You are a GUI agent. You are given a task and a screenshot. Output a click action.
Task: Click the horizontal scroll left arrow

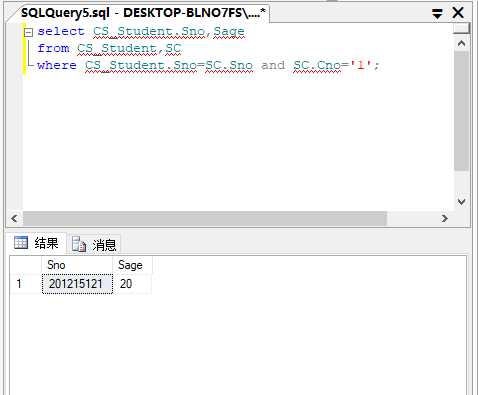[14, 219]
